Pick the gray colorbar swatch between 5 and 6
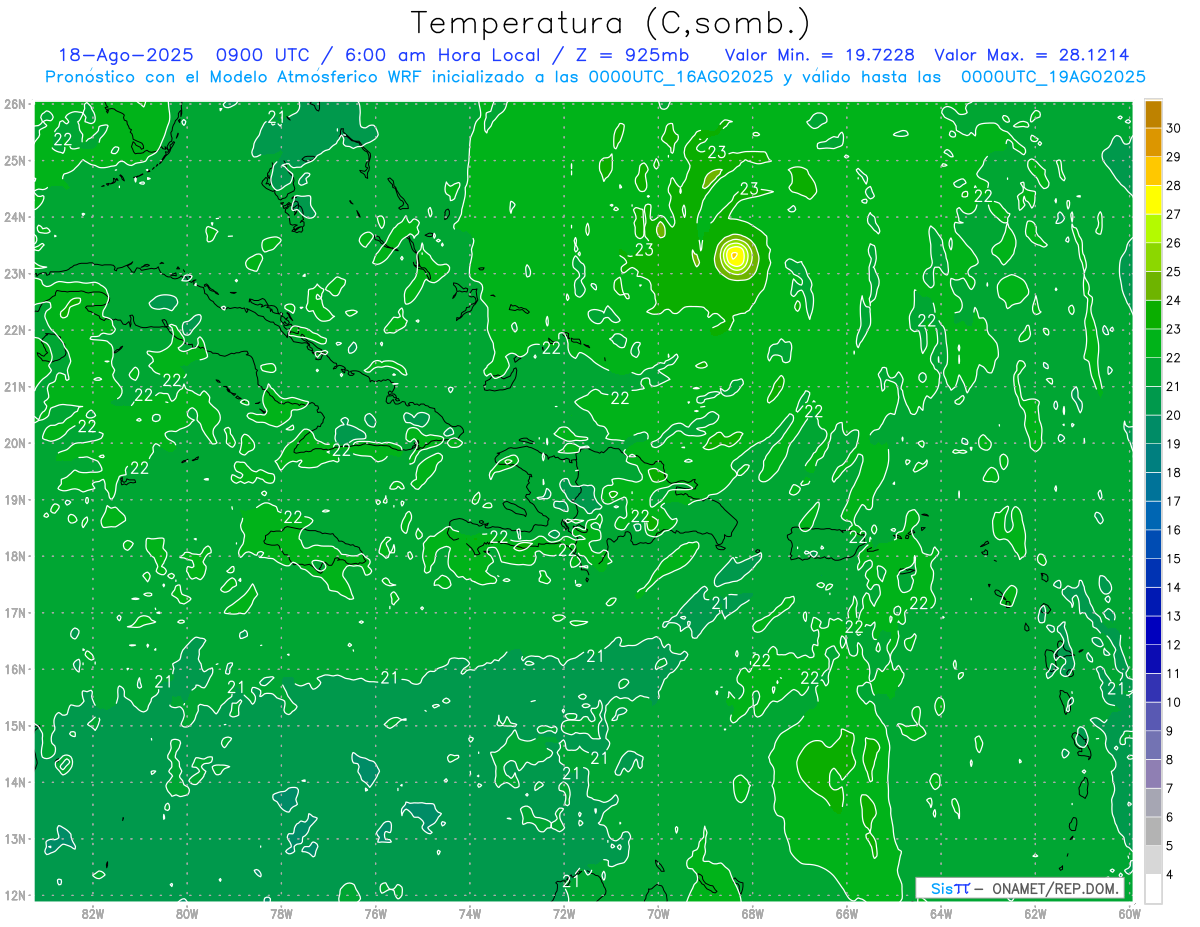The height and width of the screenshot is (927, 1200). coord(1153,831)
